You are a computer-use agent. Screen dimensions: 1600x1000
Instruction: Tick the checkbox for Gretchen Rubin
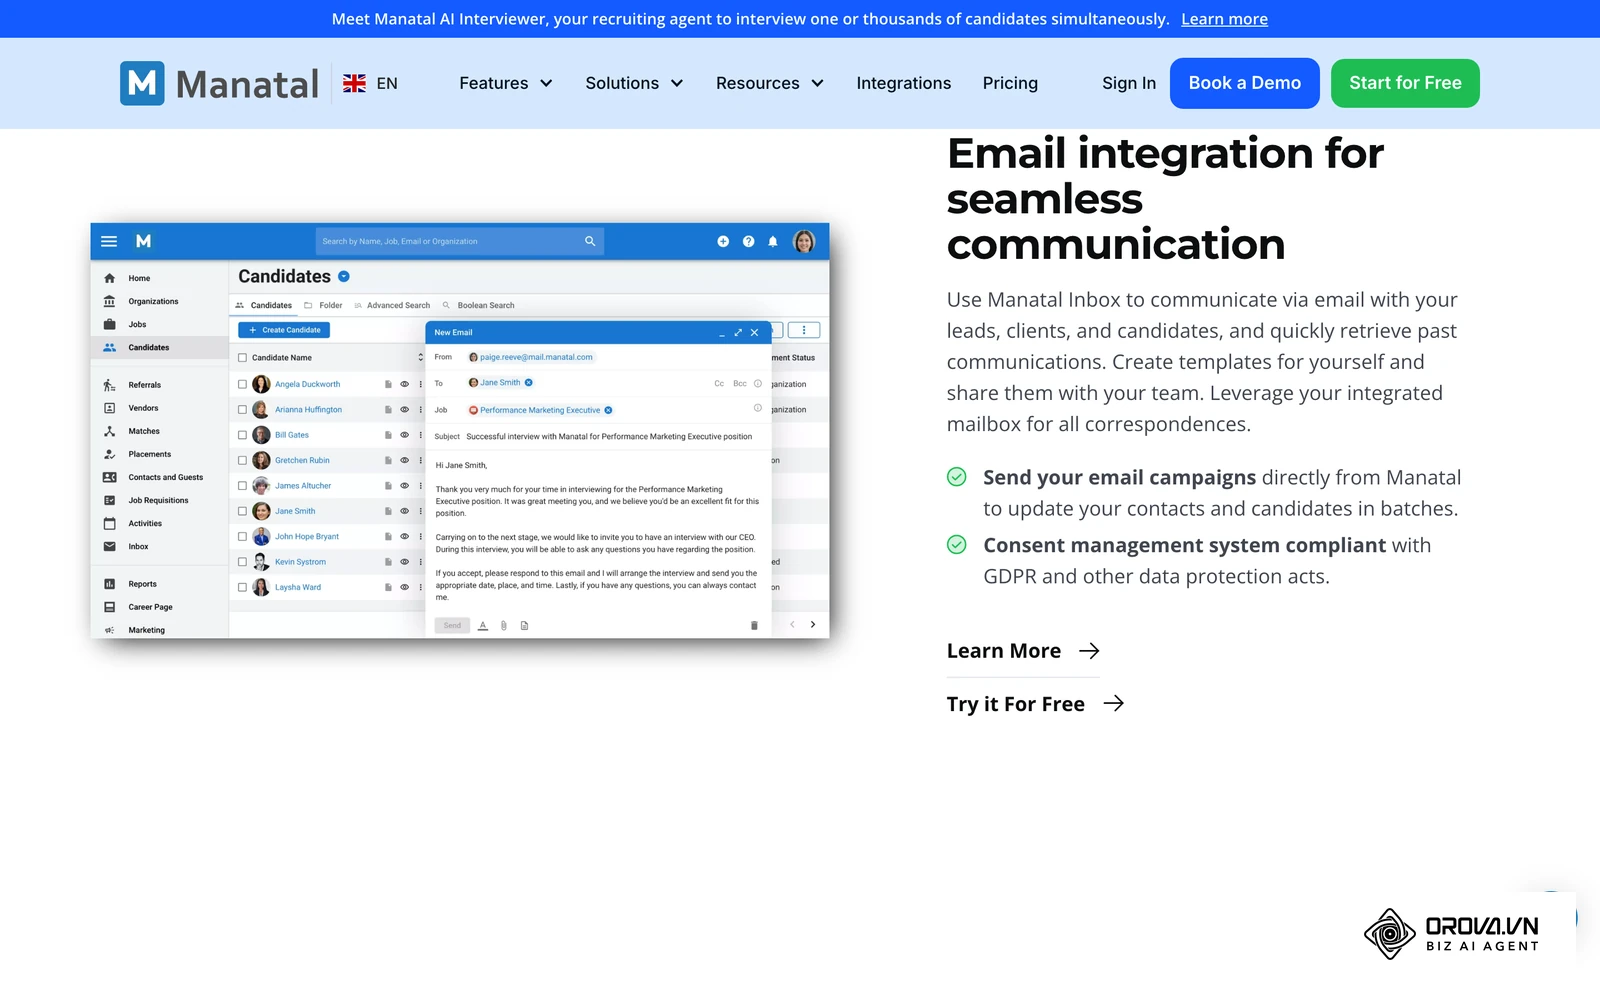pyautogui.click(x=242, y=460)
